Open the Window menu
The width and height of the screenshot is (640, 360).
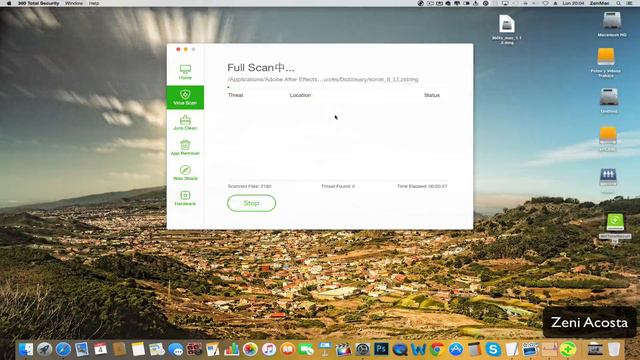74,3
